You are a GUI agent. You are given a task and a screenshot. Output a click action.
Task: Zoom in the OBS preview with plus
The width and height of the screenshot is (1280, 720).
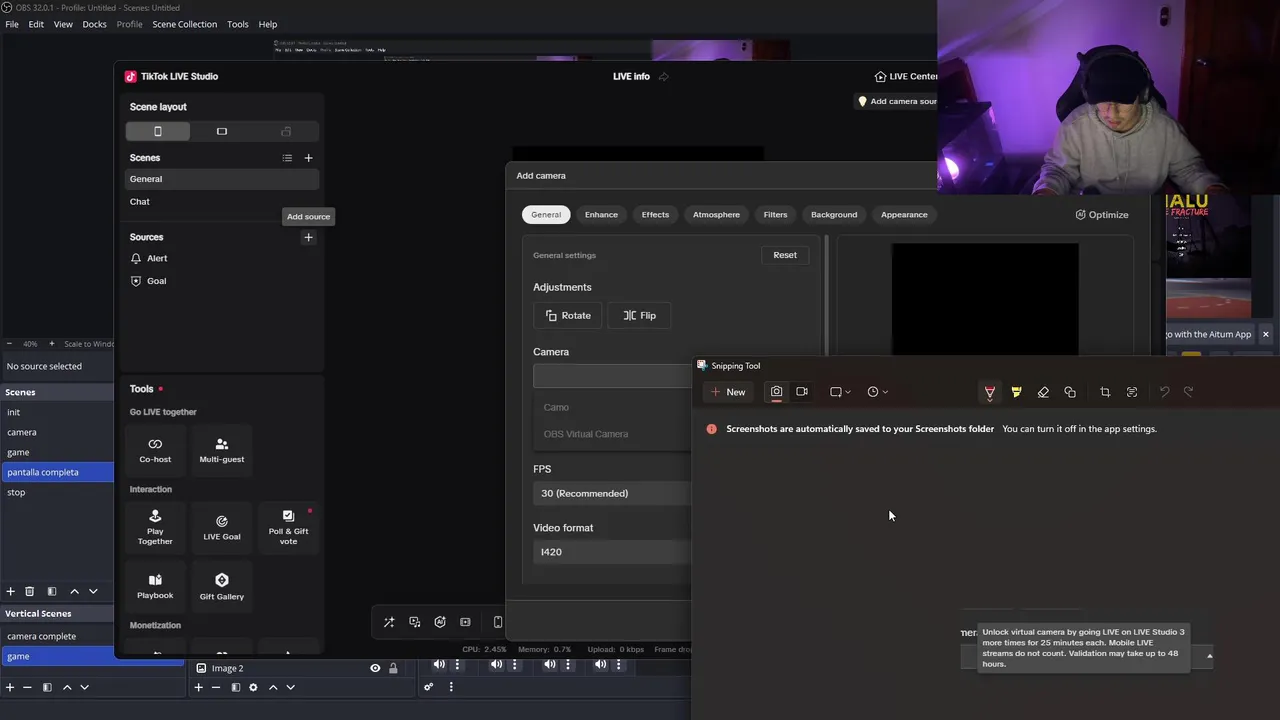coord(52,344)
